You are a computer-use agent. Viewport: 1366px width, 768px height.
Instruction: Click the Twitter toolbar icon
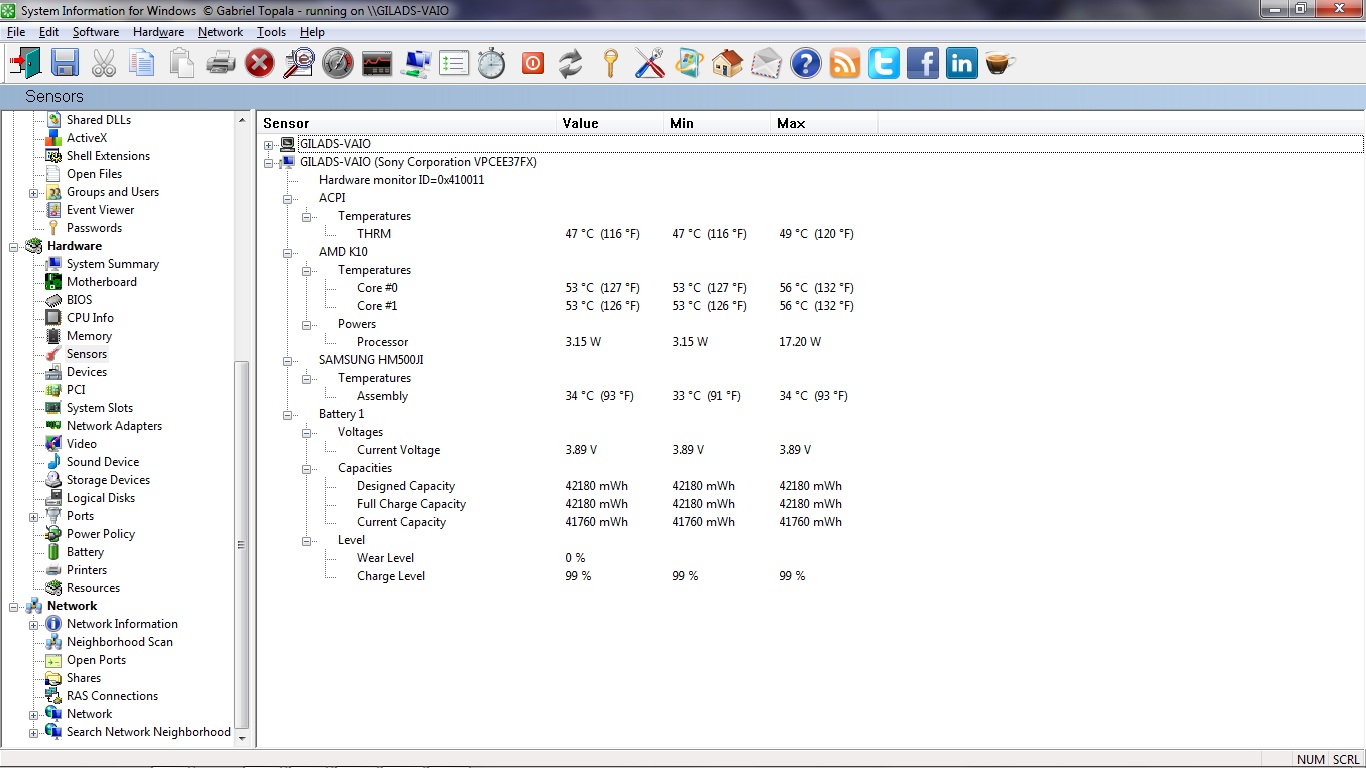(883, 64)
